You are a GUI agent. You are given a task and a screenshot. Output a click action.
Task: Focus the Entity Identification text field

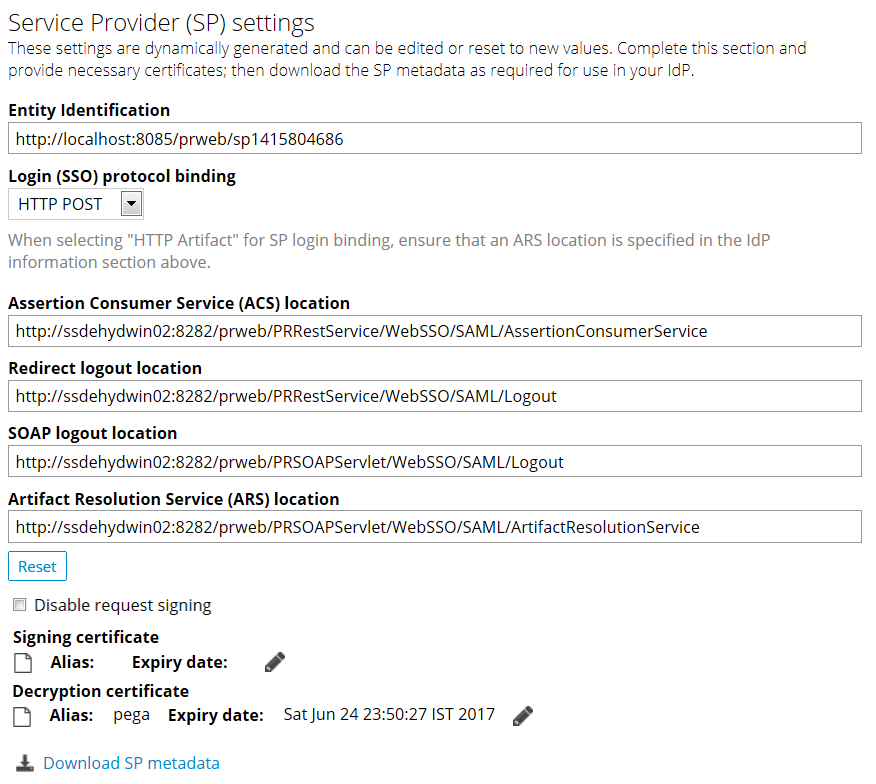[x=435, y=139]
